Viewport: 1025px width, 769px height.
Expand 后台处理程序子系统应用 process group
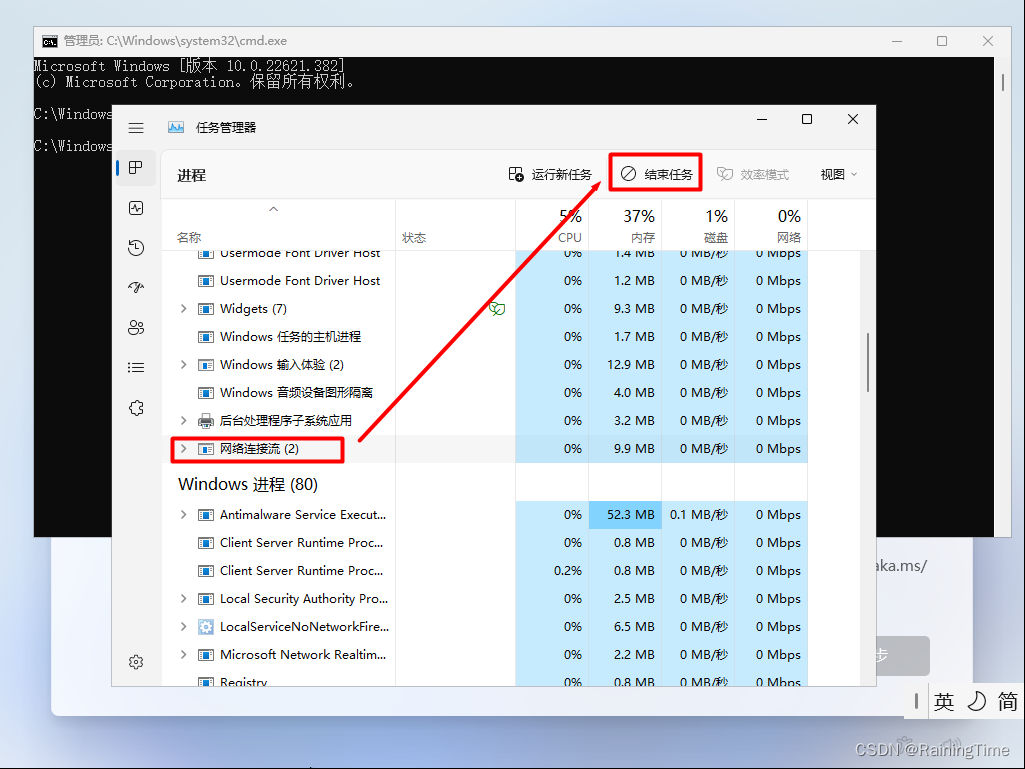click(x=184, y=420)
